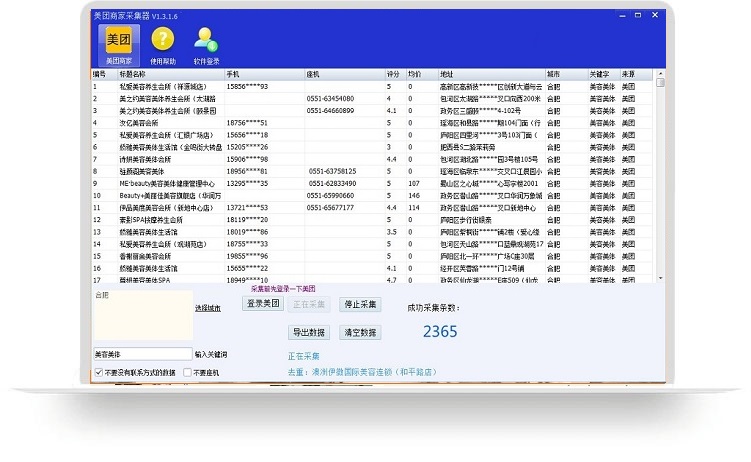Click the 地址 column header
Image resolution: width=751 pixels, height=462 pixels.
coord(491,74)
